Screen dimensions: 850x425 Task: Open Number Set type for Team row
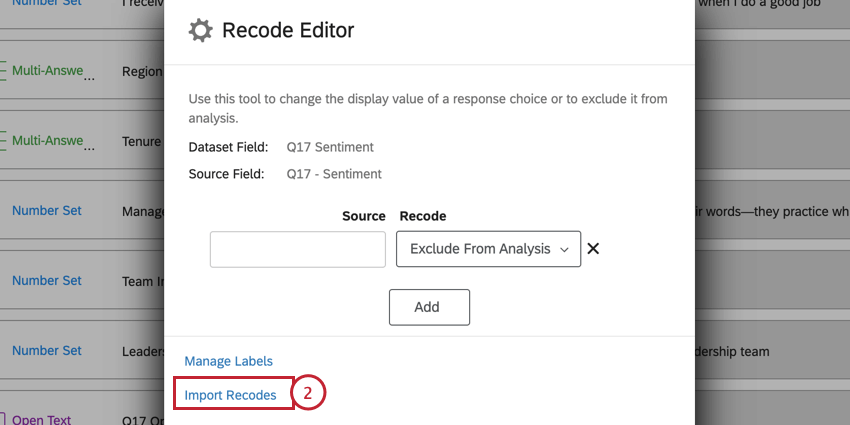coord(47,281)
